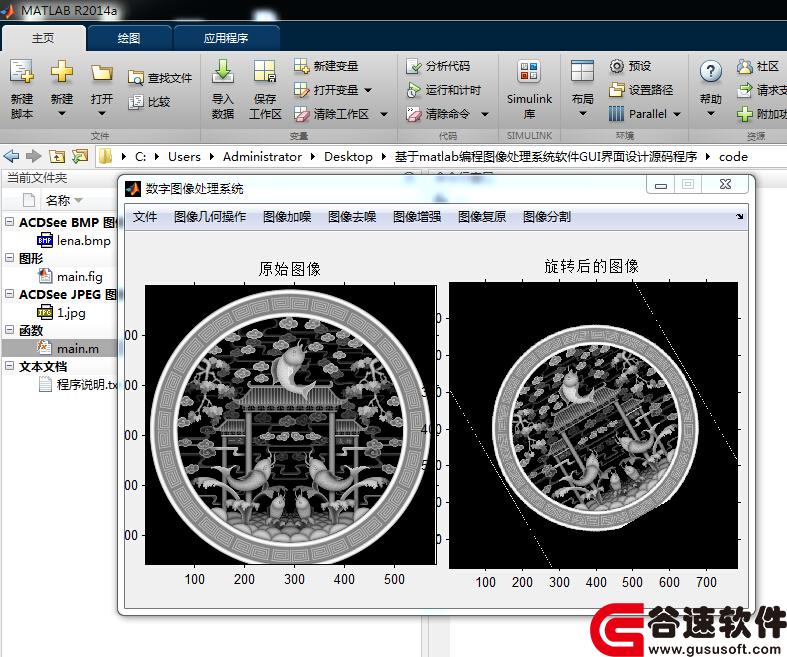
Task: Click Import Data (导入数据) icon
Action: click(x=222, y=72)
